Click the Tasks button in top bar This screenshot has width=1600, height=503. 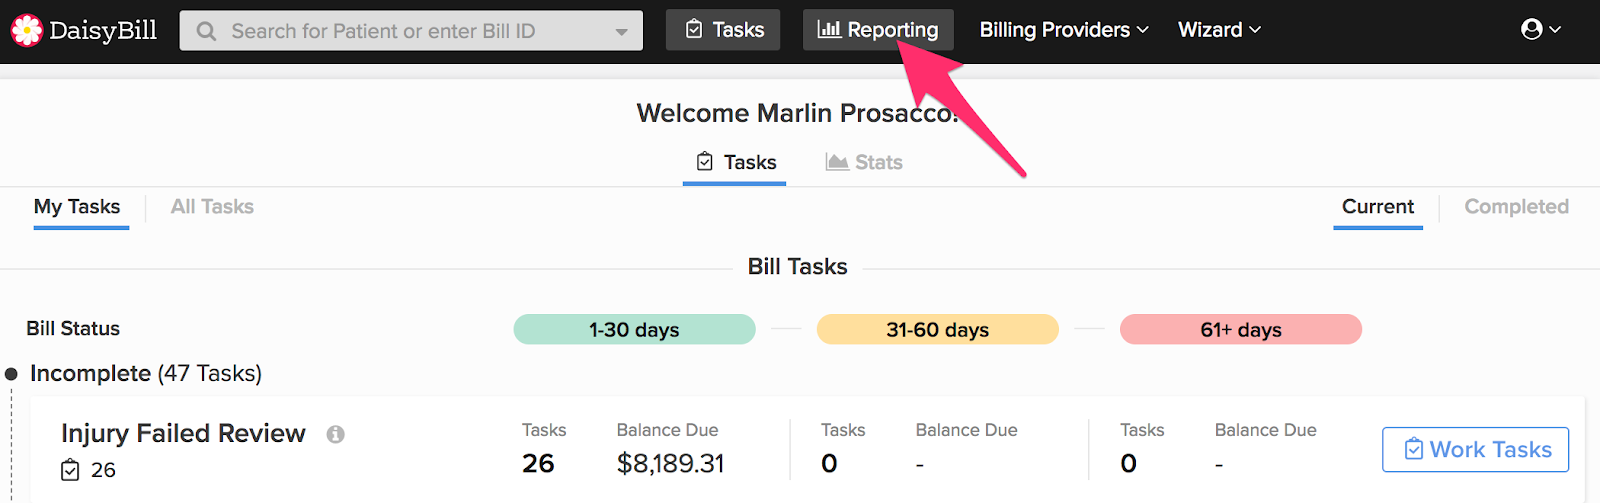[x=723, y=30]
